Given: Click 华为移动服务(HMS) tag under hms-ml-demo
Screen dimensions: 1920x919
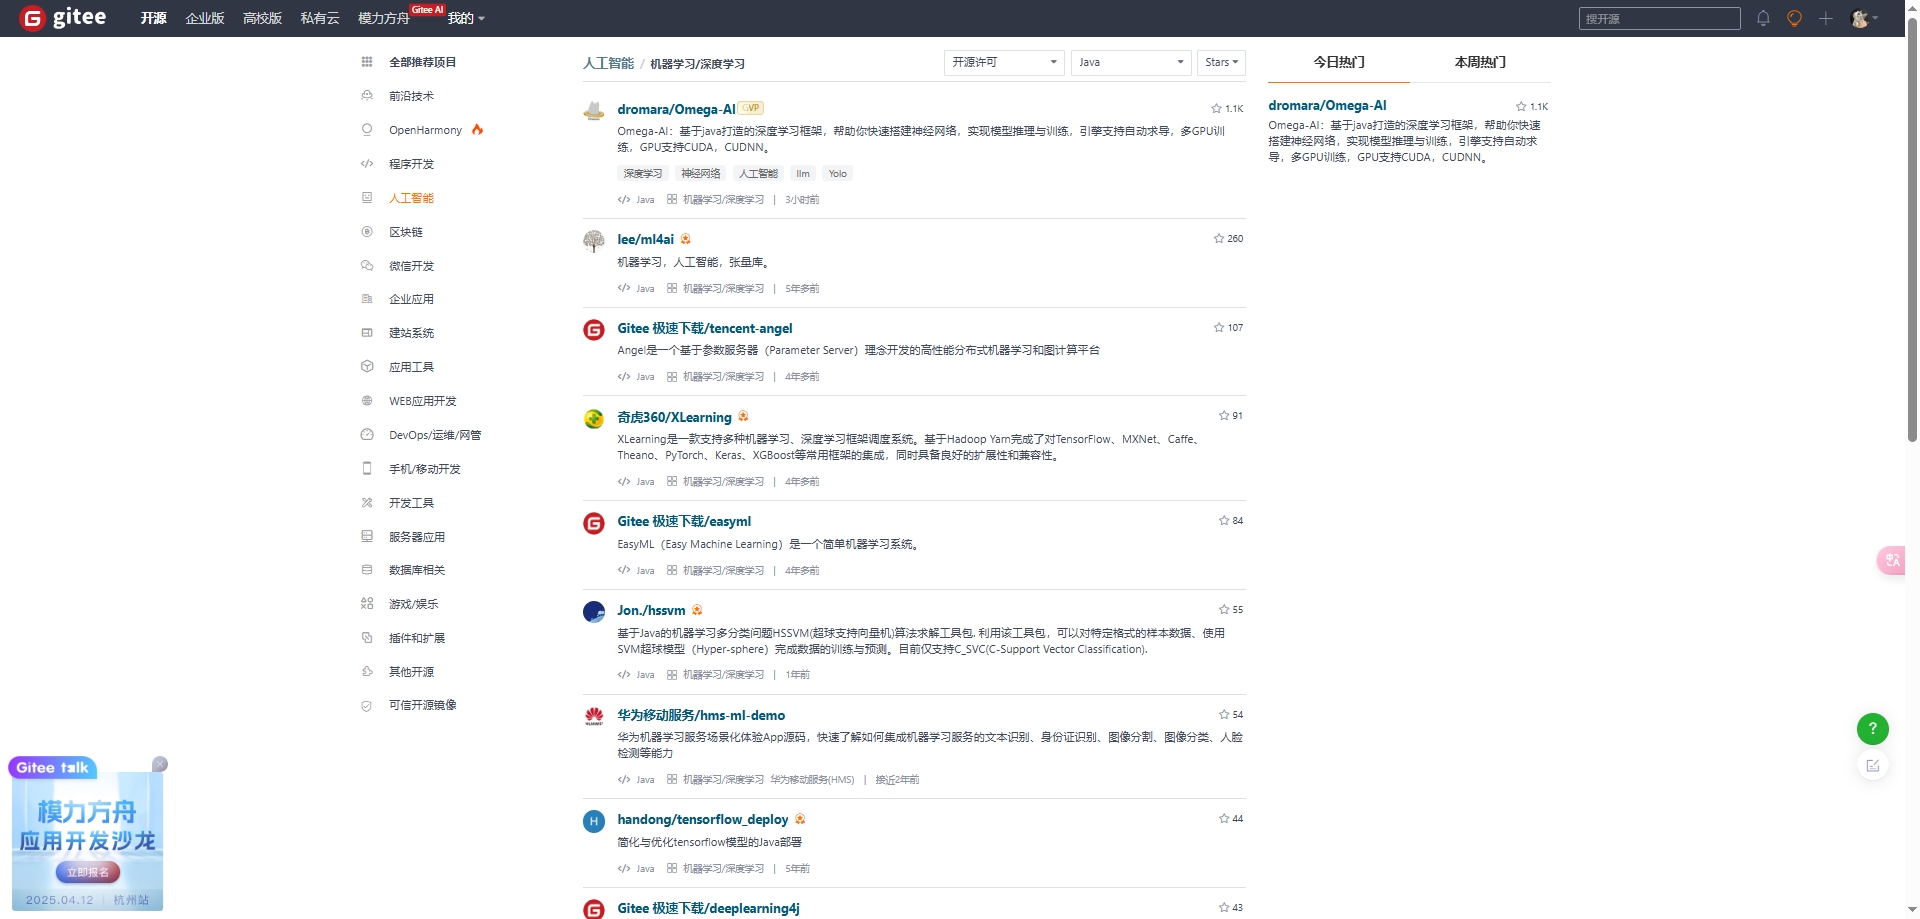Looking at the screenshot, I should coord(812,780).
